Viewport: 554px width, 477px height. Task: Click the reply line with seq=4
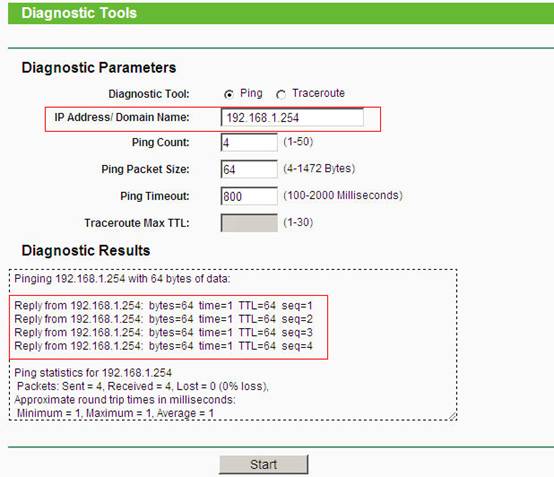coord(164,346)
